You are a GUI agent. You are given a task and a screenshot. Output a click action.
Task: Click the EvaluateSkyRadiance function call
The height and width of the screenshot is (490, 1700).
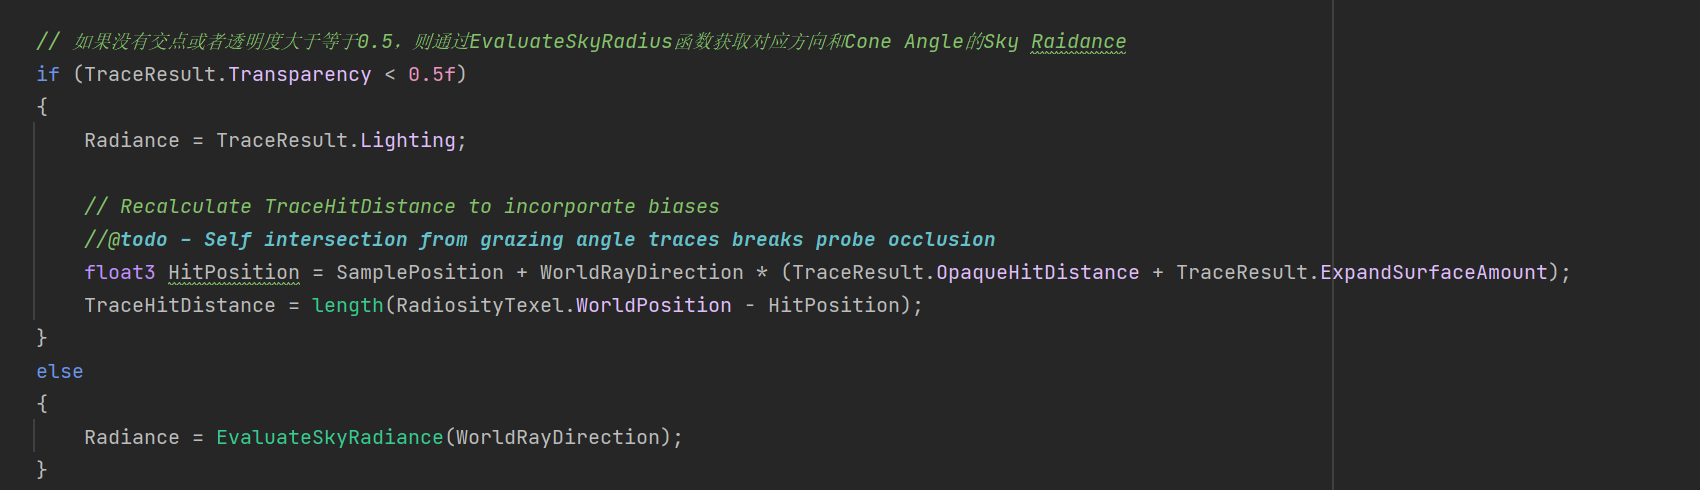pos(329,437)
